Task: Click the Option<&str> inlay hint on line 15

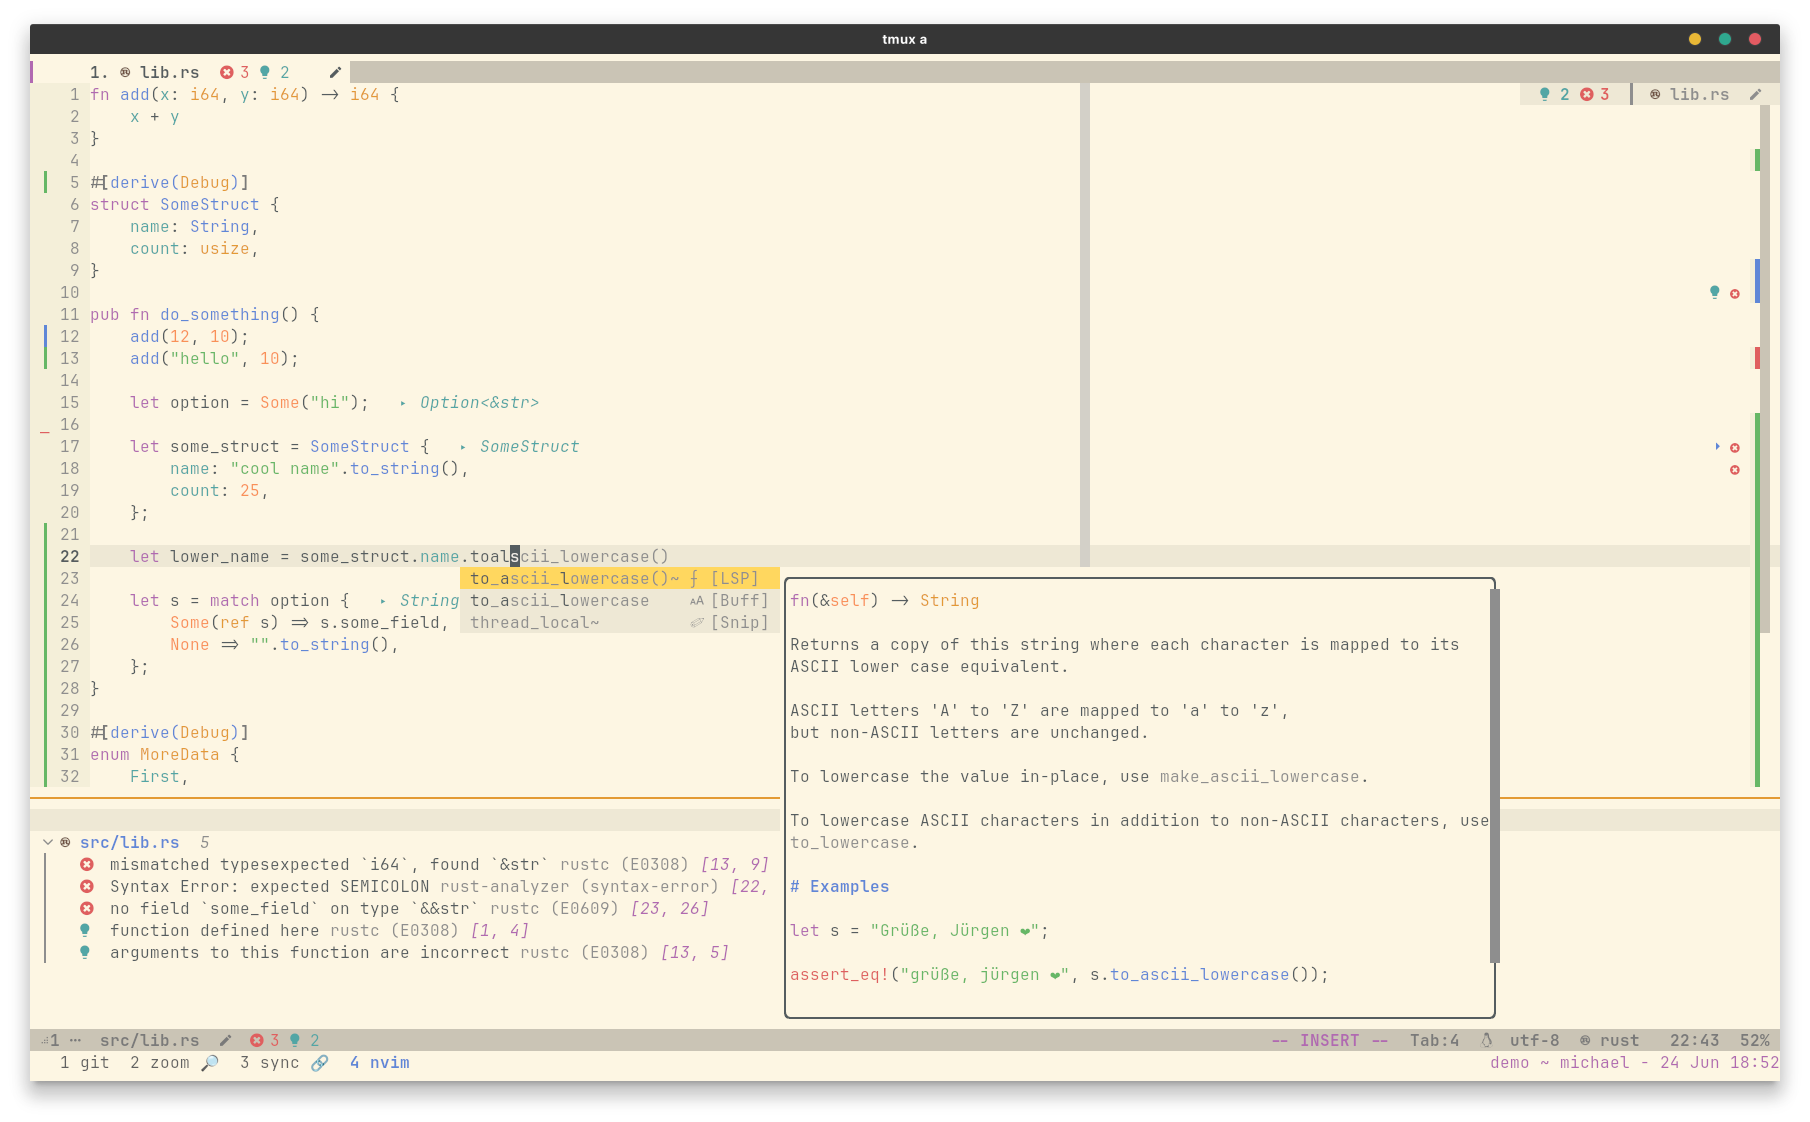Action: 479,402
